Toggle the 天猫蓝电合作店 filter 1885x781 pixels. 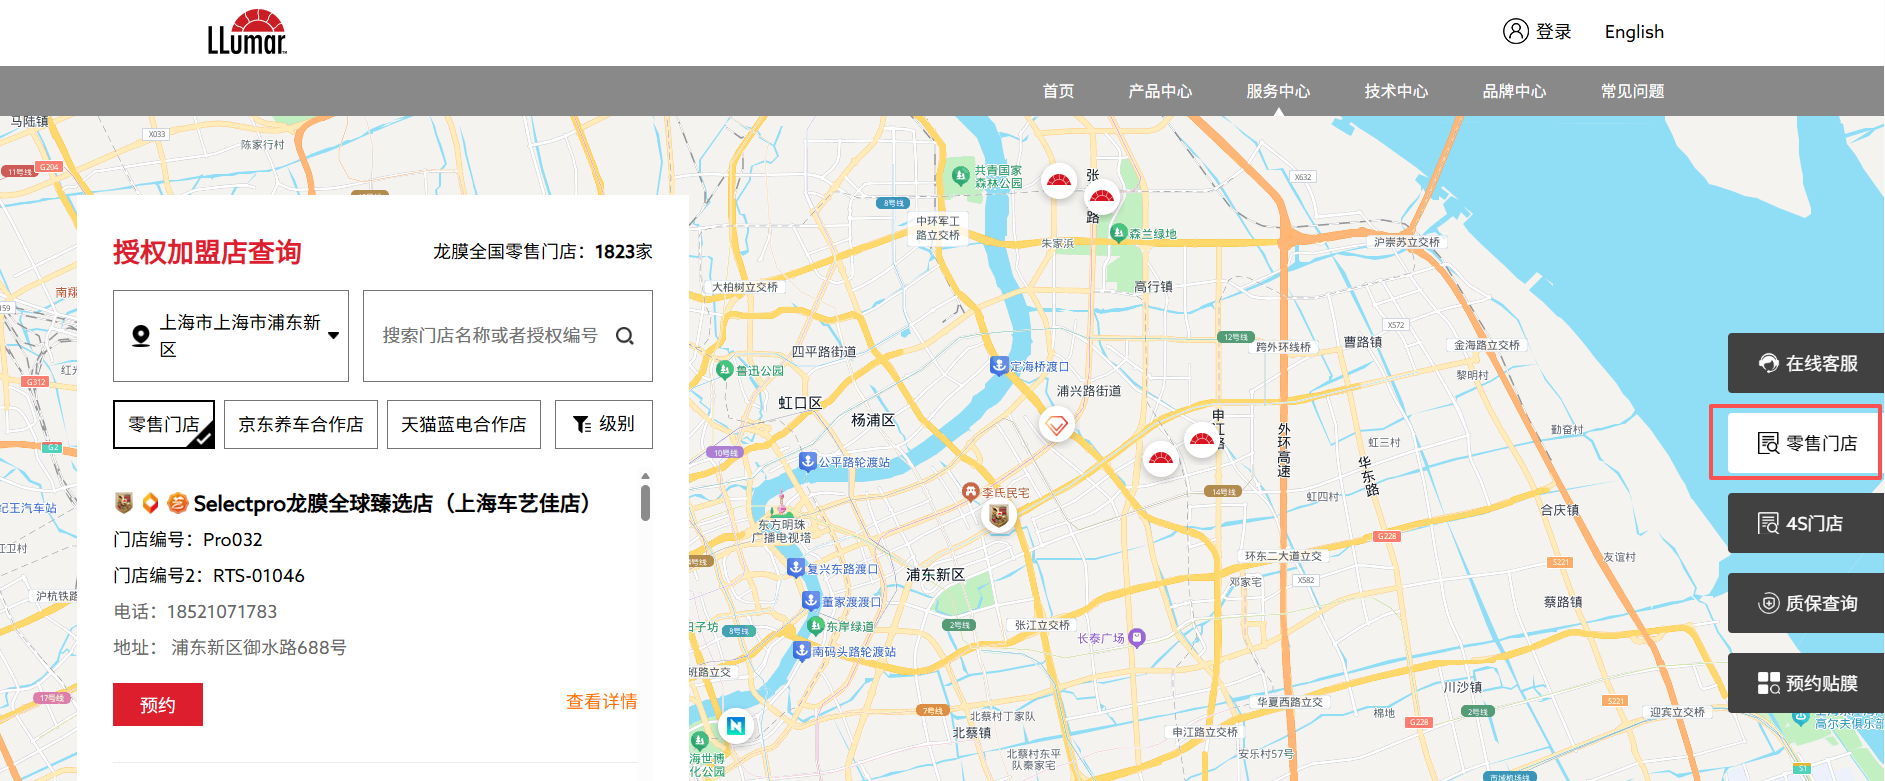(464, 425)
